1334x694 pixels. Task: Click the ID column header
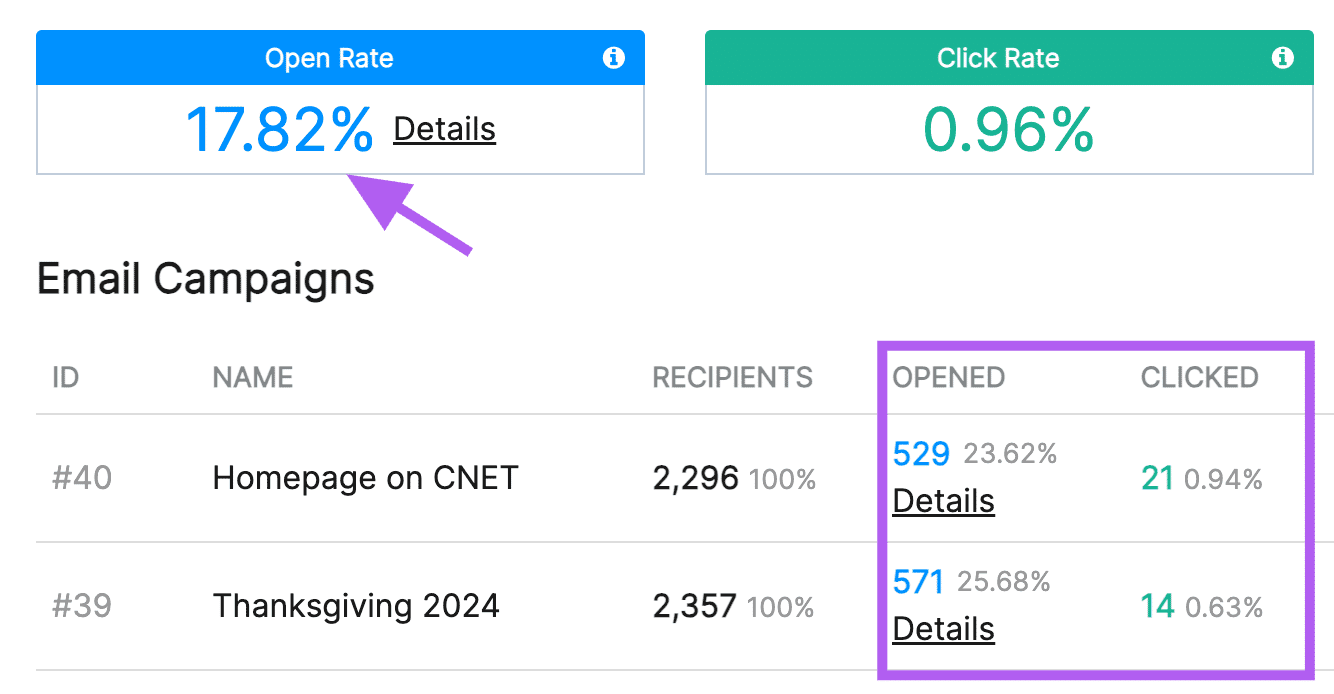tap(65, 377)
